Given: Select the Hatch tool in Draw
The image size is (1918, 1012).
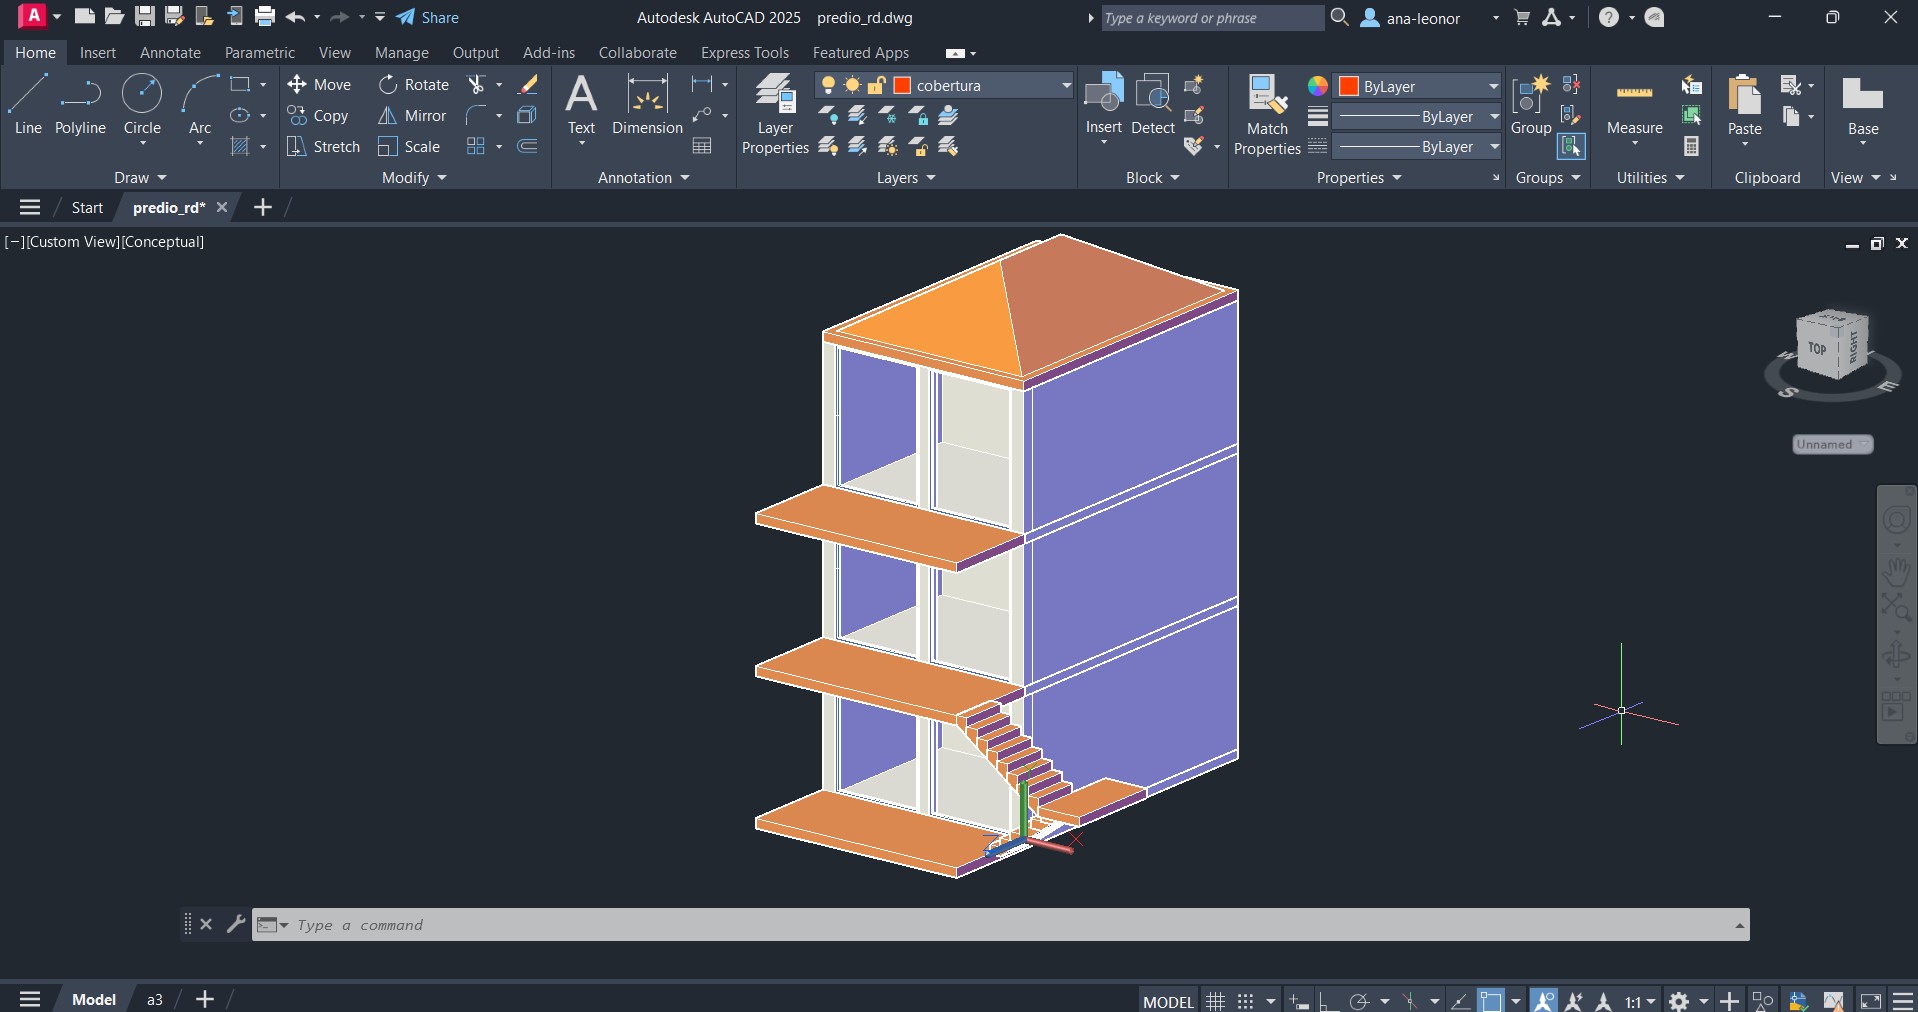Looking at the screenshot, I should pos(240,147).
